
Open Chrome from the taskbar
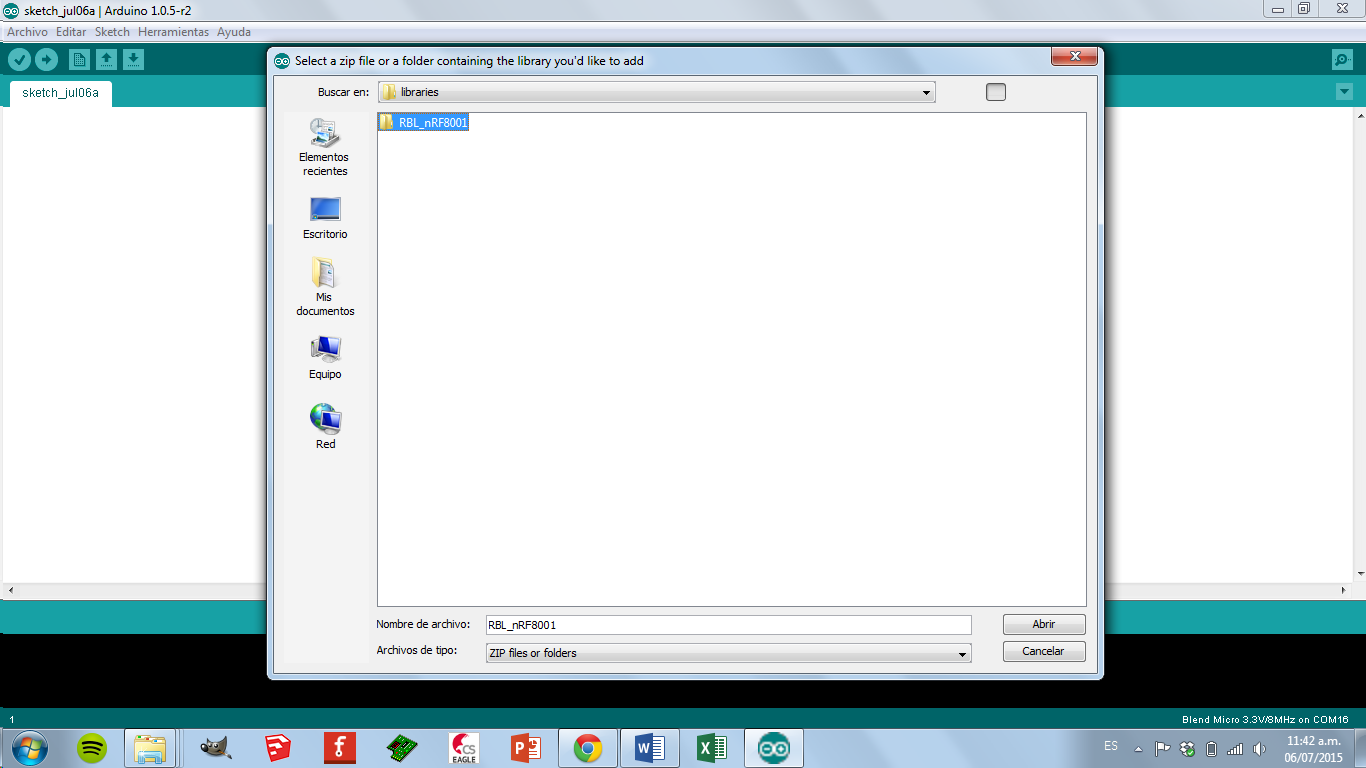click(588, 748)
